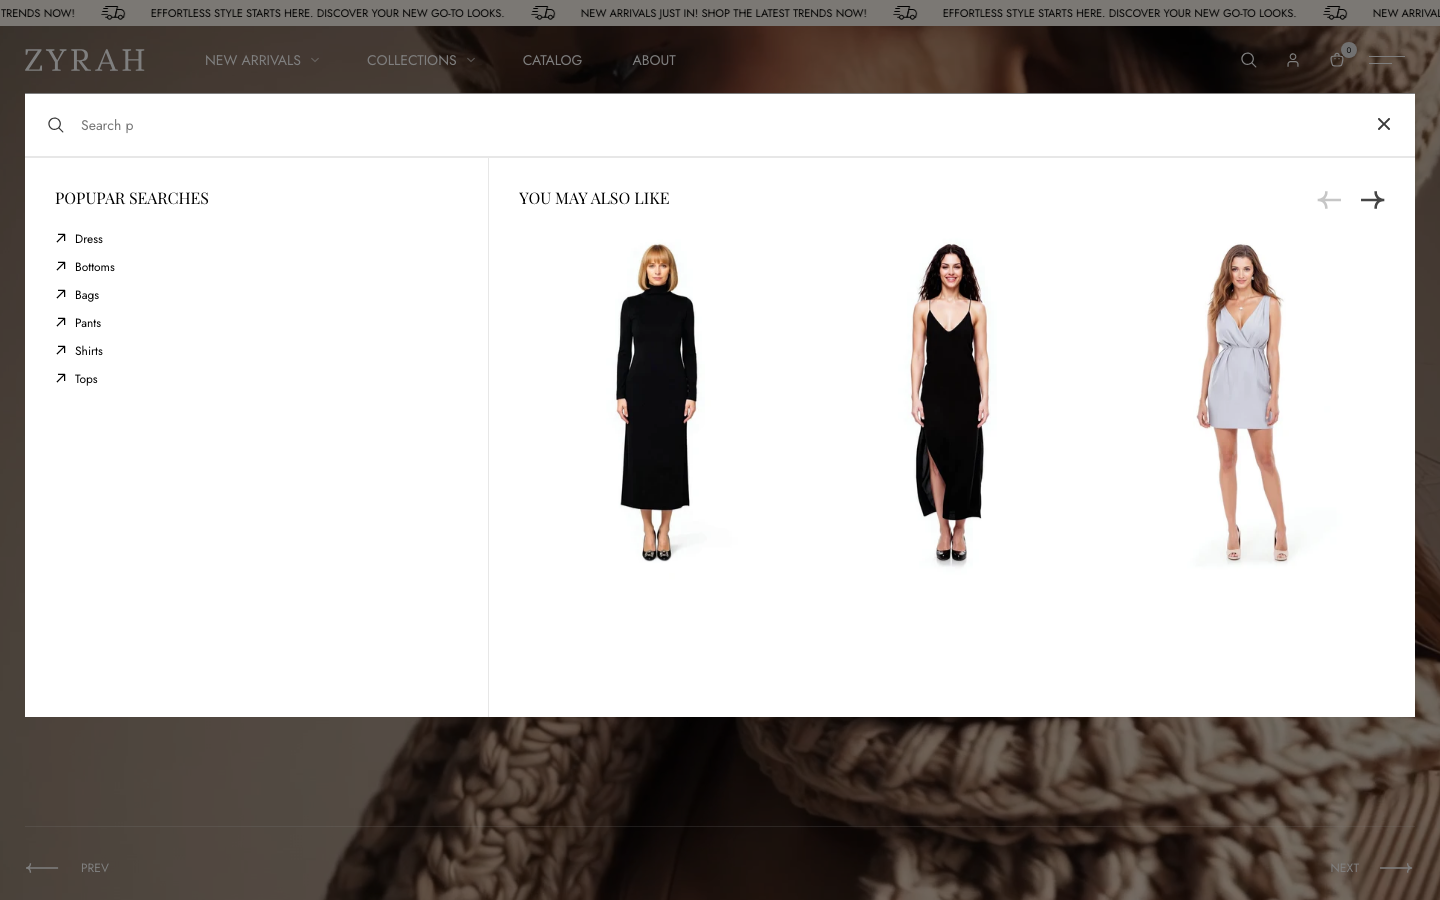Expand the Collections chevron

[471, 60]
